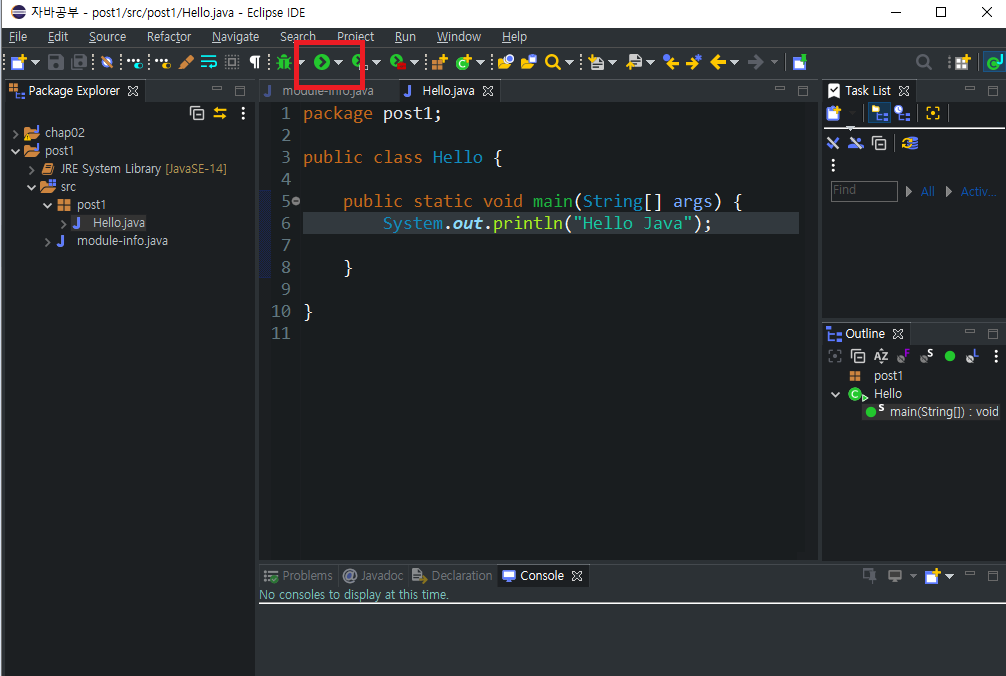Click the Coverage run icon
This screenshot has height=676, width=1006.
tap(359, 62)
